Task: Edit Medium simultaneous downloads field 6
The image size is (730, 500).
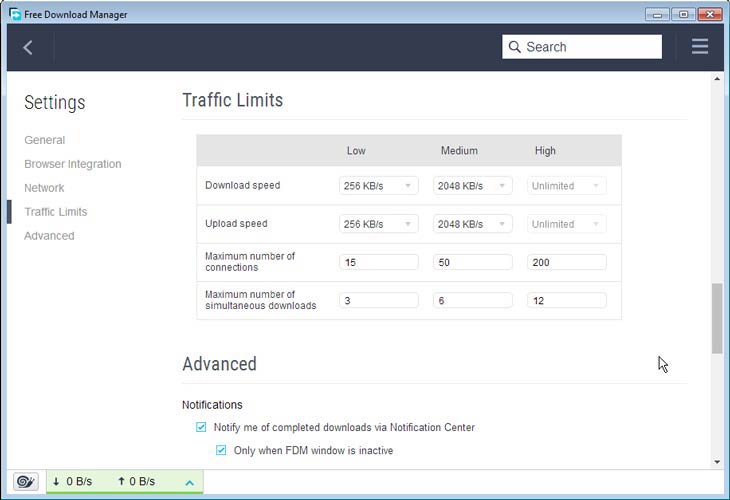Action: click(x=473, y=300)
